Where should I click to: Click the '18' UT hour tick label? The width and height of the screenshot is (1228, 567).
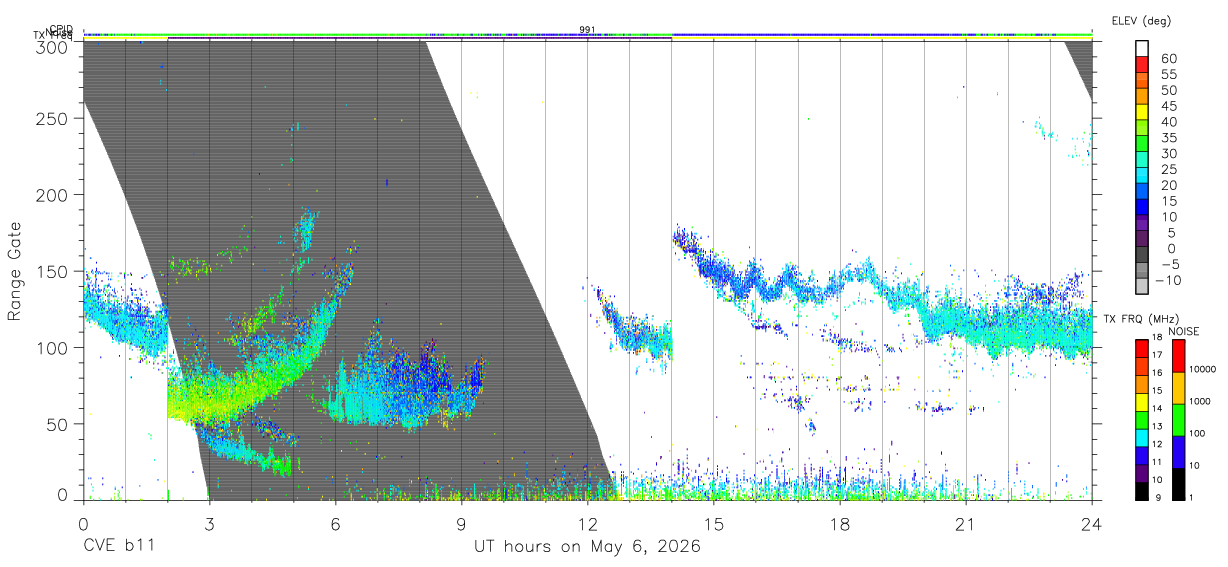(839, 524)
